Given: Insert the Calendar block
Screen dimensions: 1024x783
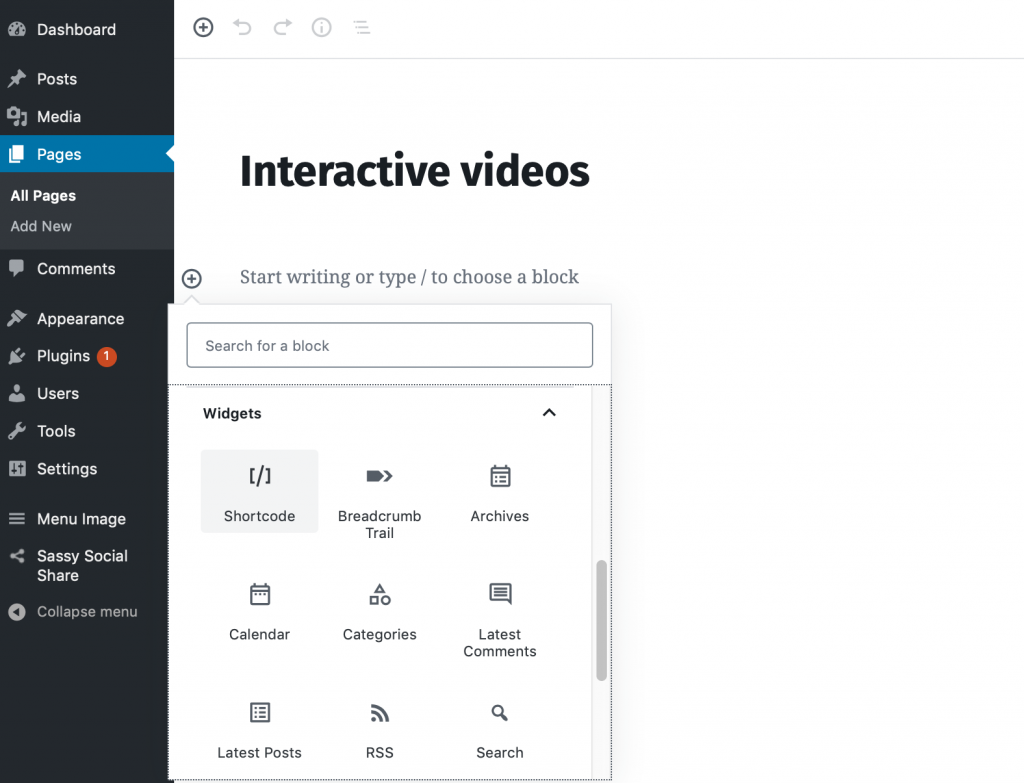Looking at the screenshot, I should pos(259,610).
